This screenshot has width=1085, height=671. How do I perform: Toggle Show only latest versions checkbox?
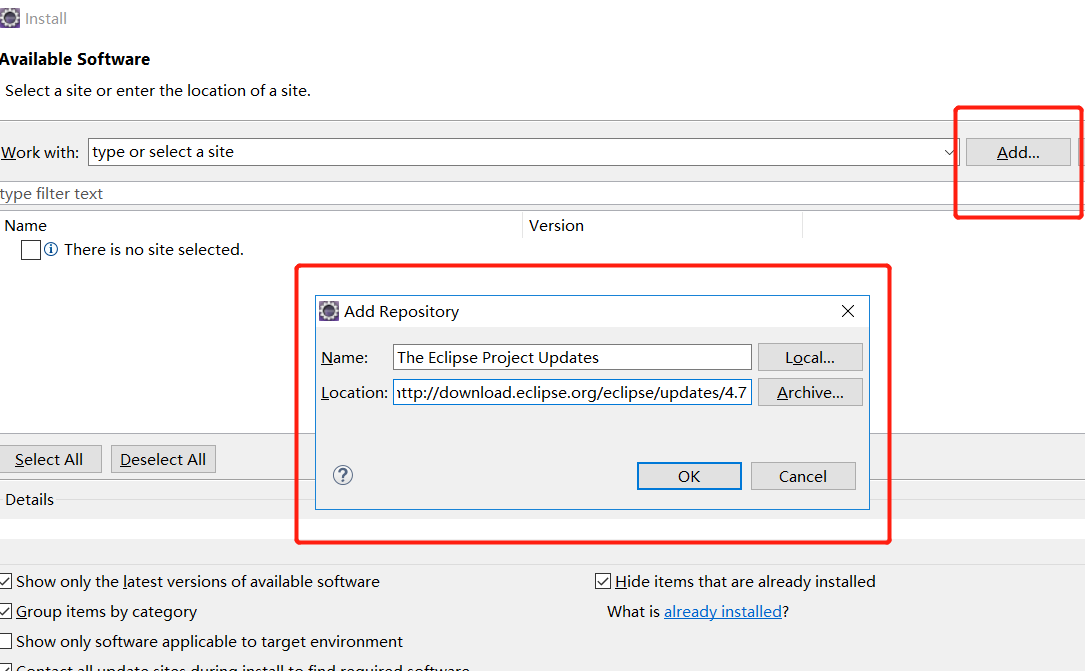point(6,581)
